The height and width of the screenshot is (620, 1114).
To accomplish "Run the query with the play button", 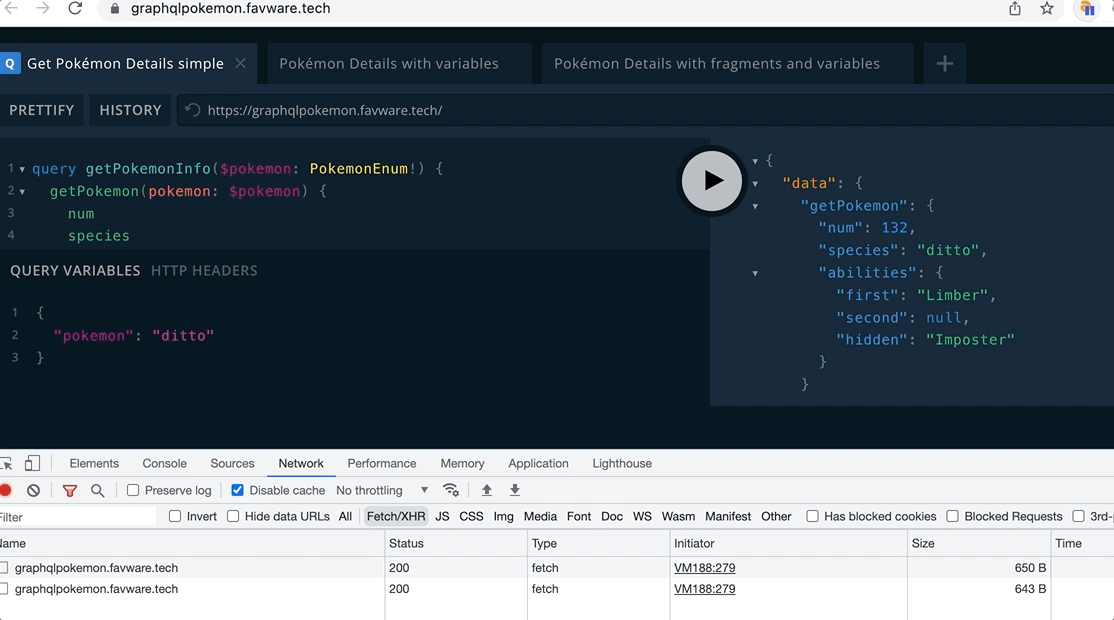I will click(711, 181).
